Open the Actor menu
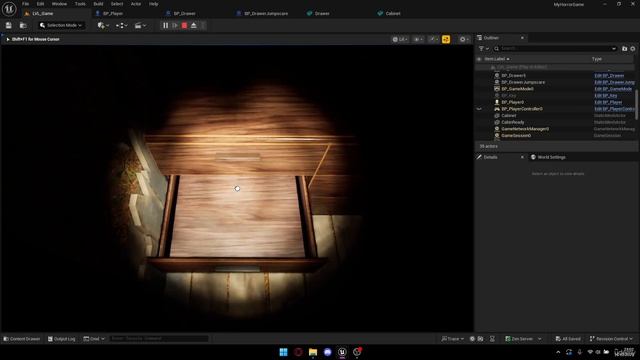640x360 pixels. coord(136,4)
